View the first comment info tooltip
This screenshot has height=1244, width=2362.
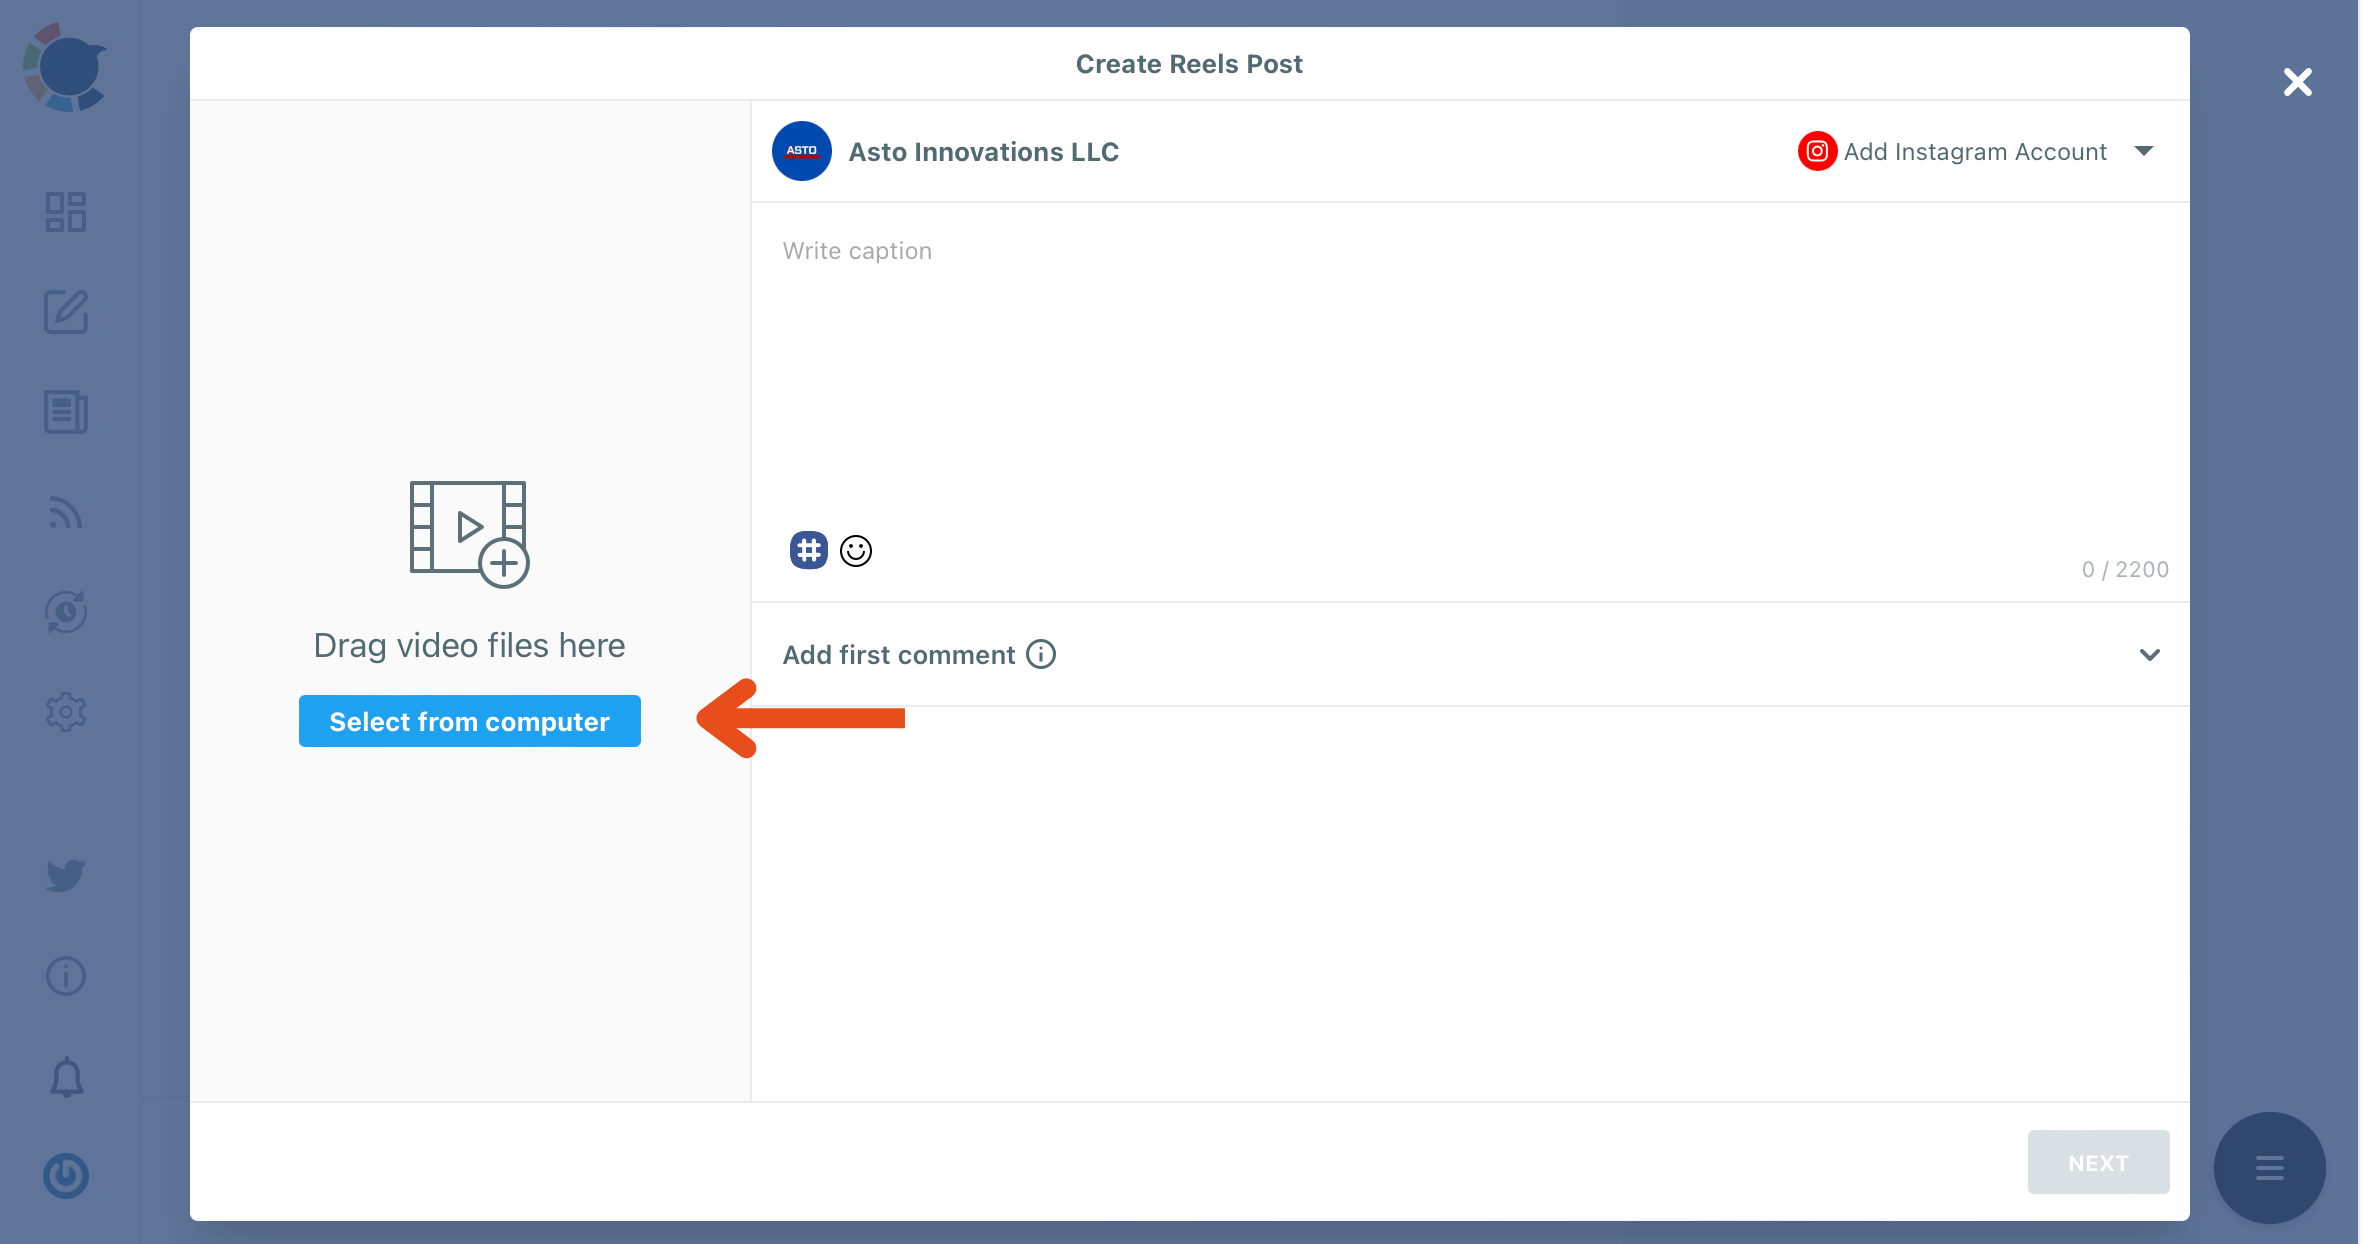click(x=1040, y=655)
